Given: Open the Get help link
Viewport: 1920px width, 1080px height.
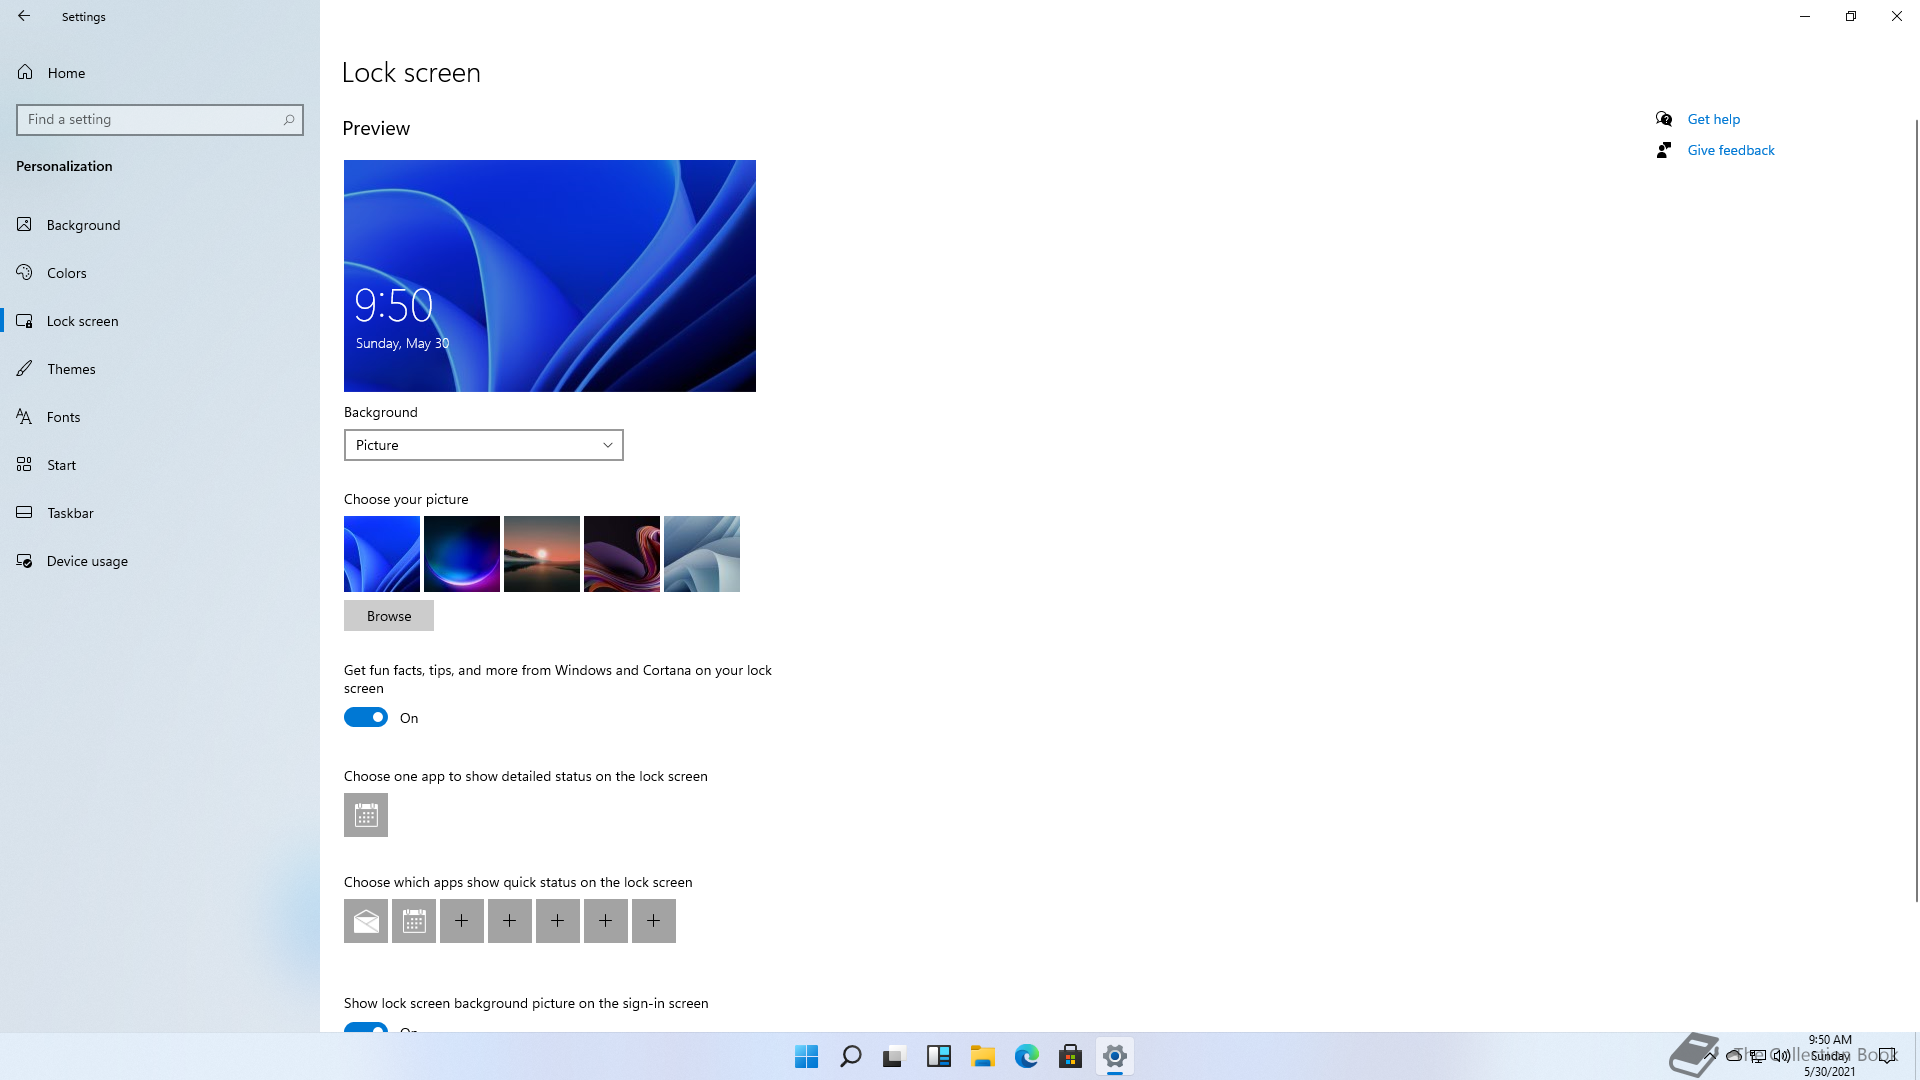Looking at the screenshot, I should [1713, 119].
